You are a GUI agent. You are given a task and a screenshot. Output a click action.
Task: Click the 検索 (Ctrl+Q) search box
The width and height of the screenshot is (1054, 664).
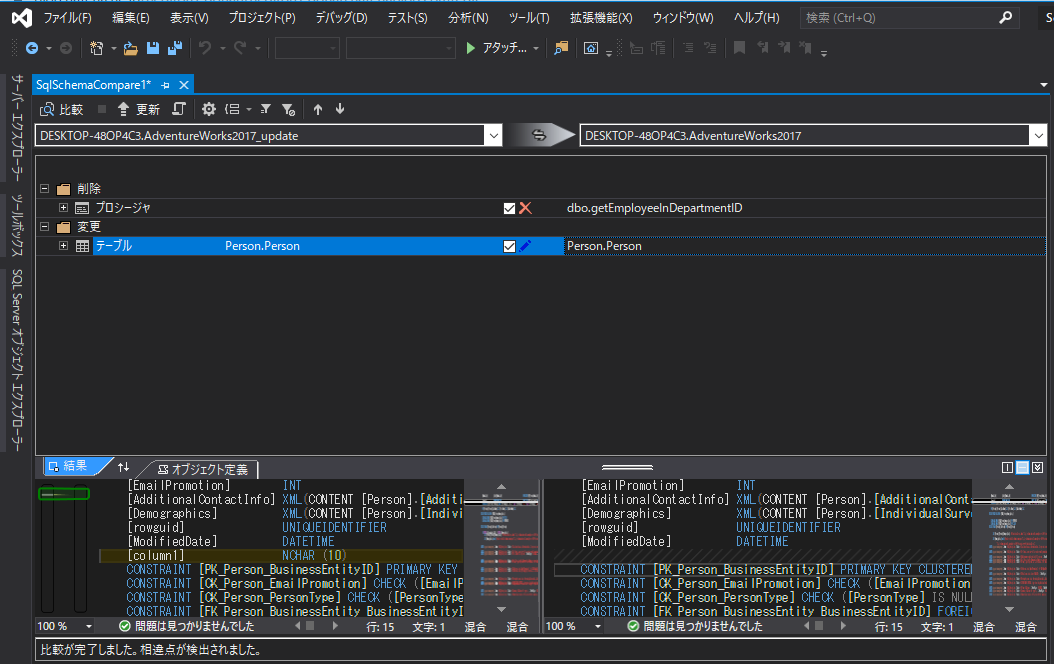909,18
